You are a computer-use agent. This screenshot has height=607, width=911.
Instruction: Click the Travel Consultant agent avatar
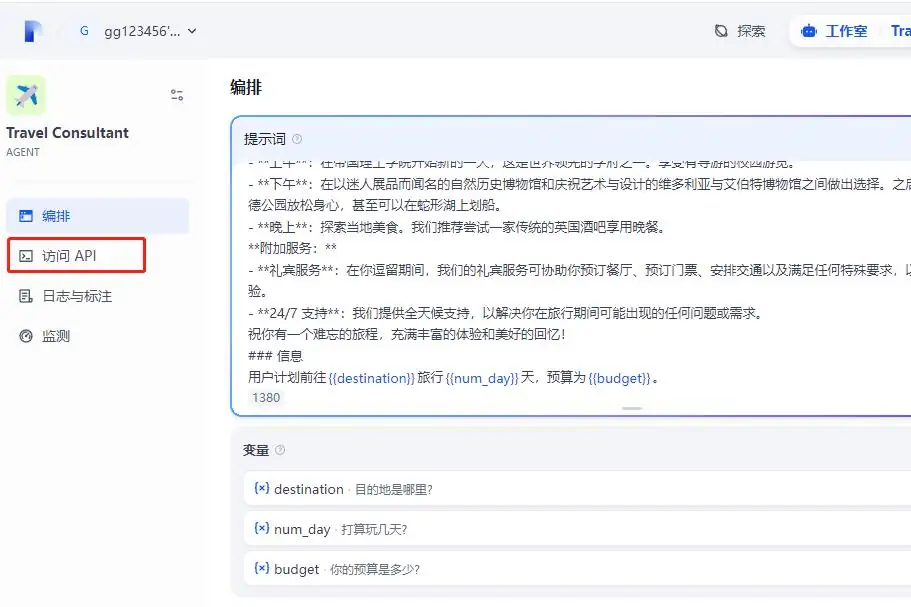point(25,95)
